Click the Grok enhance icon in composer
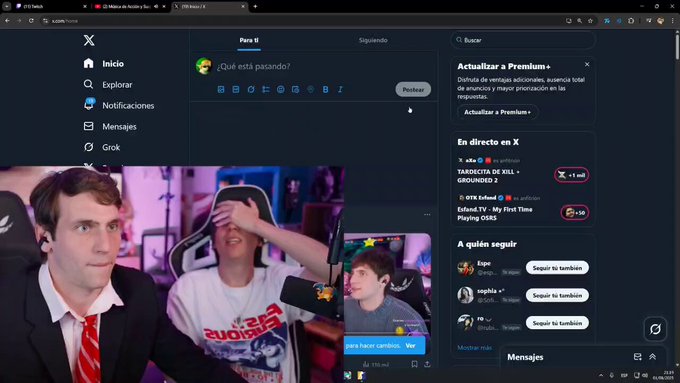 [251, 89]
